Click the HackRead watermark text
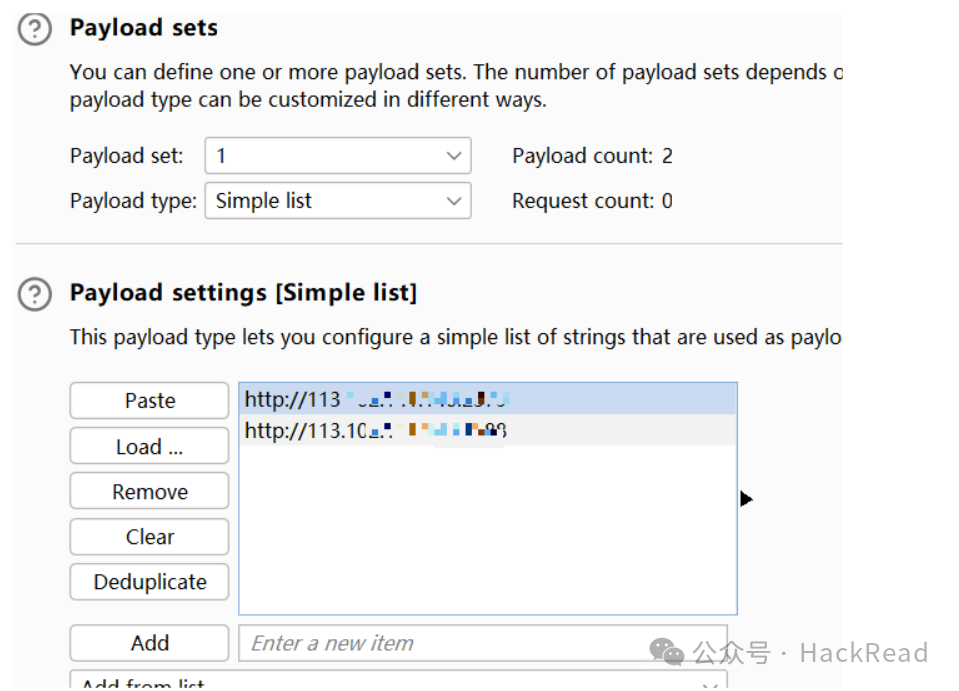This screenshot has width=959, height=691. [863, 653]
